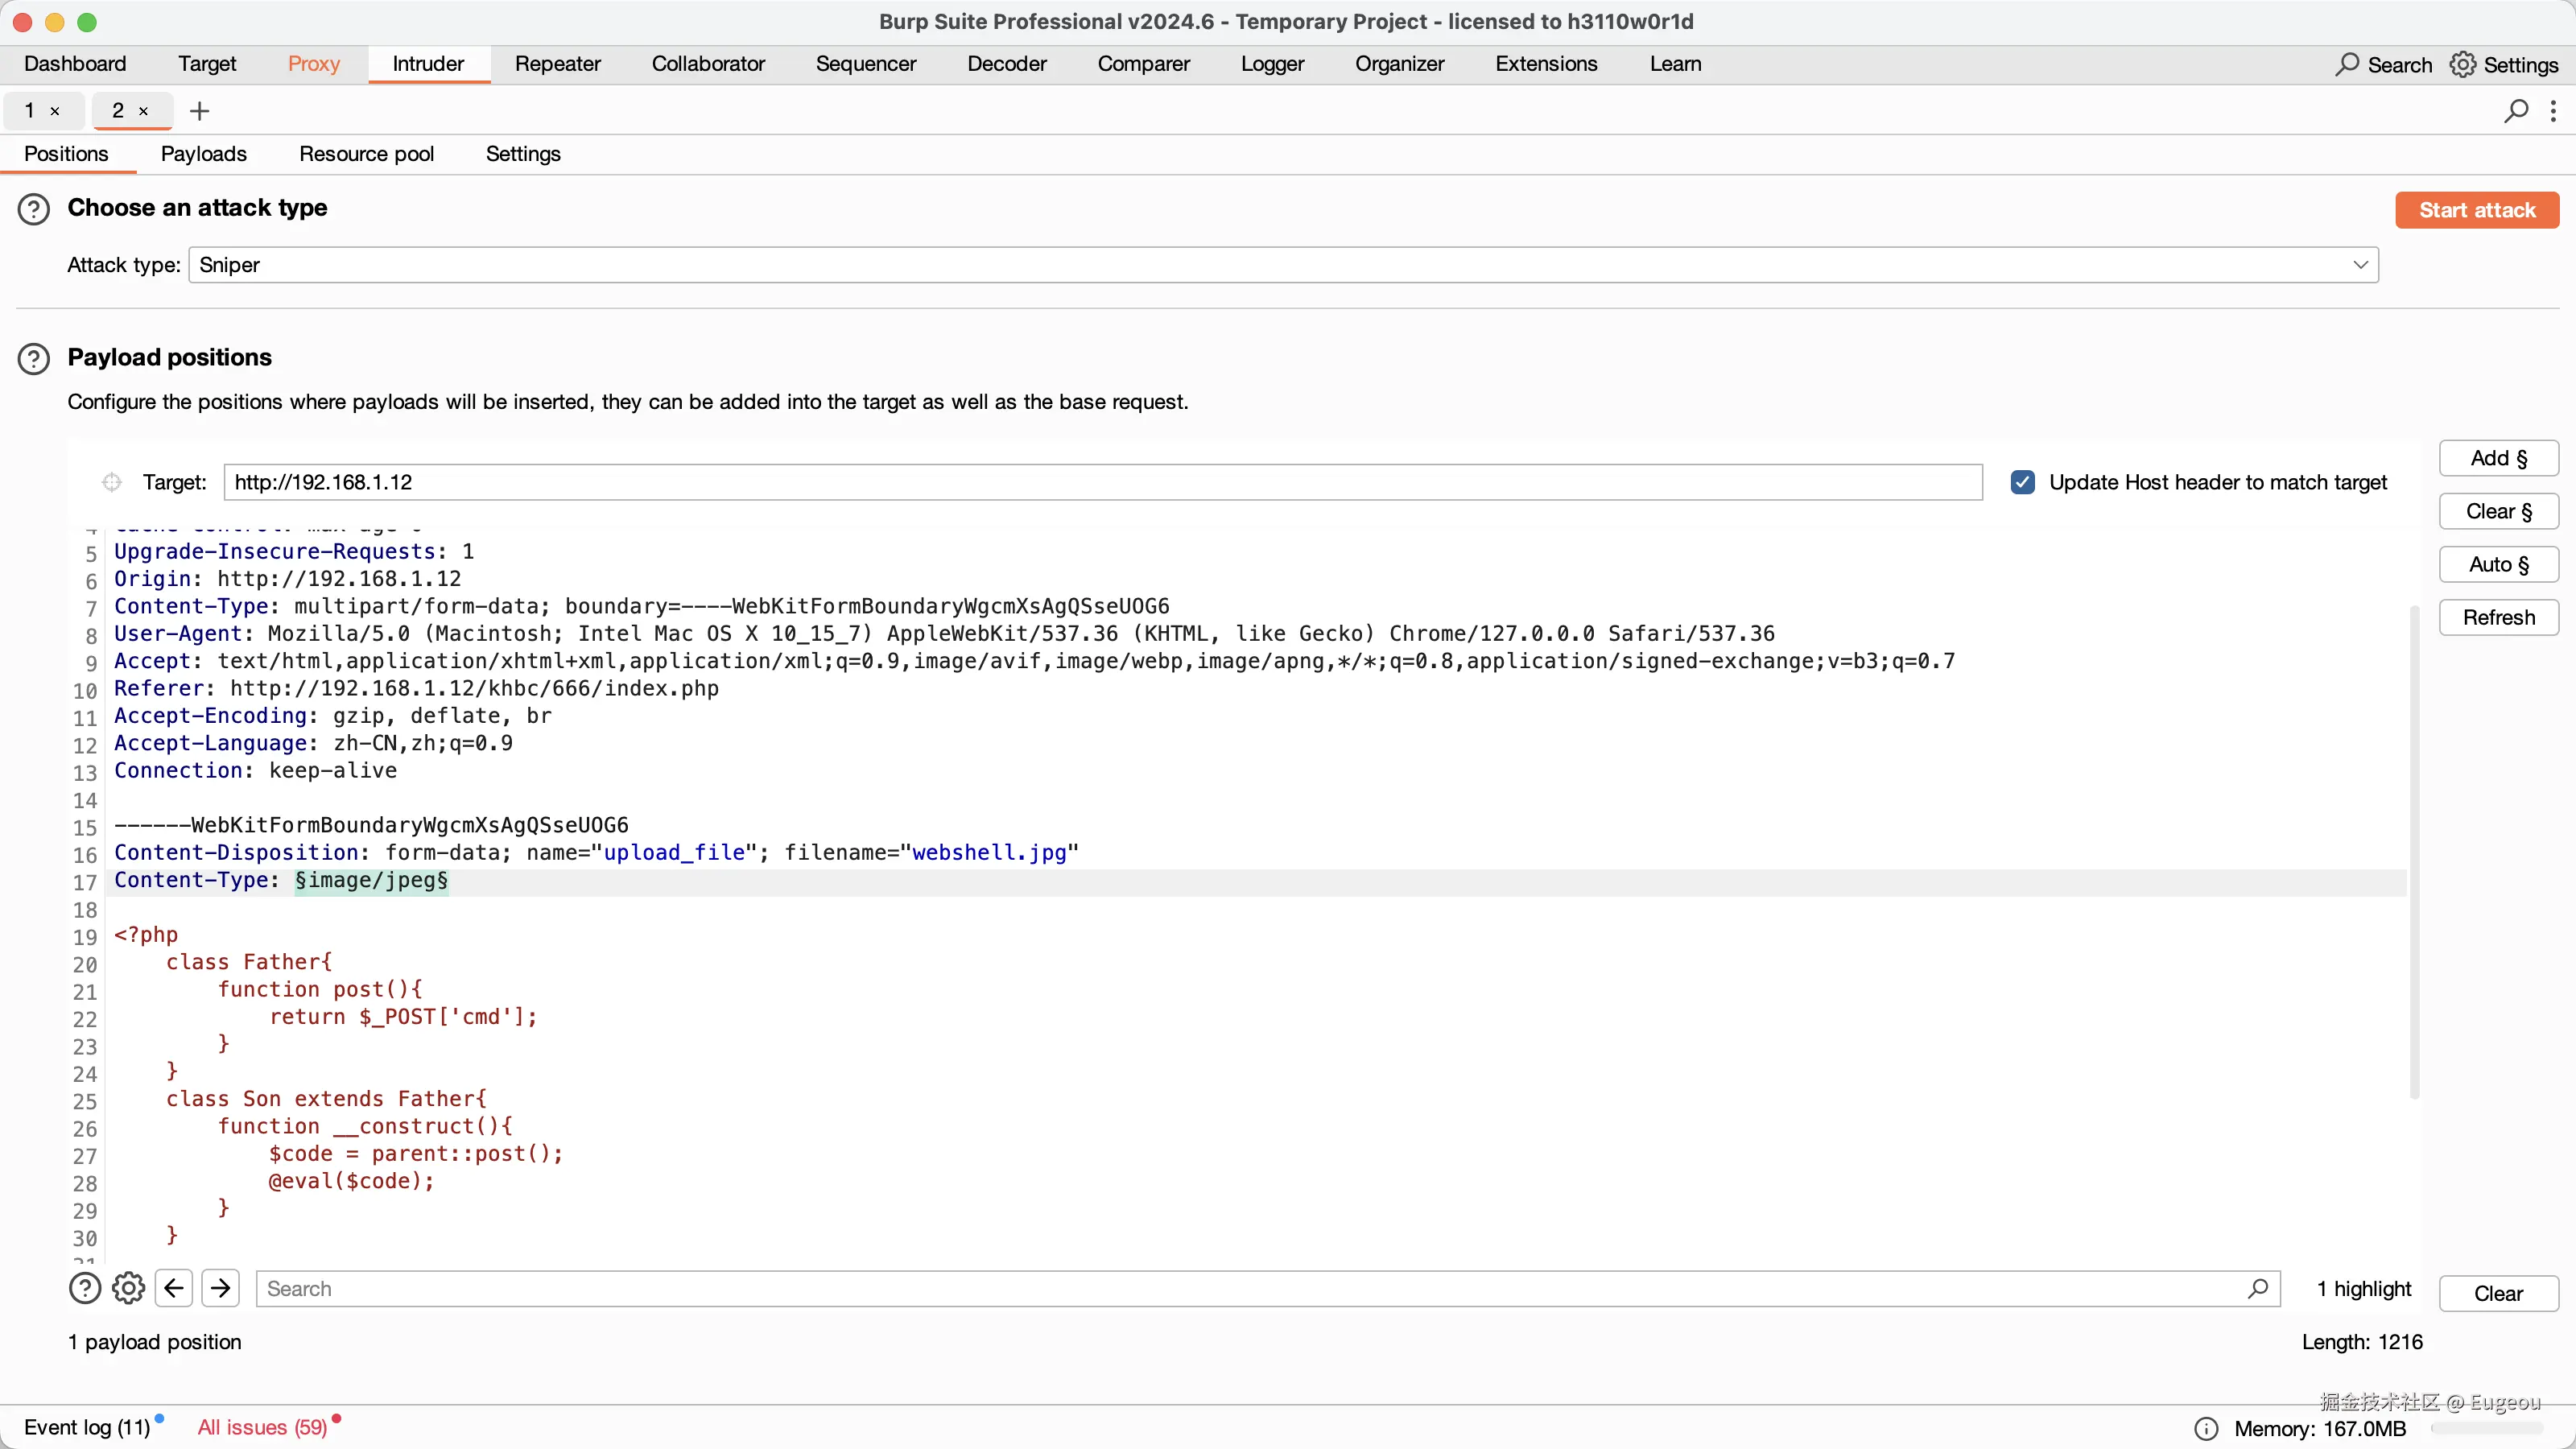Open the Repeater tool tab

pos(557,64)
